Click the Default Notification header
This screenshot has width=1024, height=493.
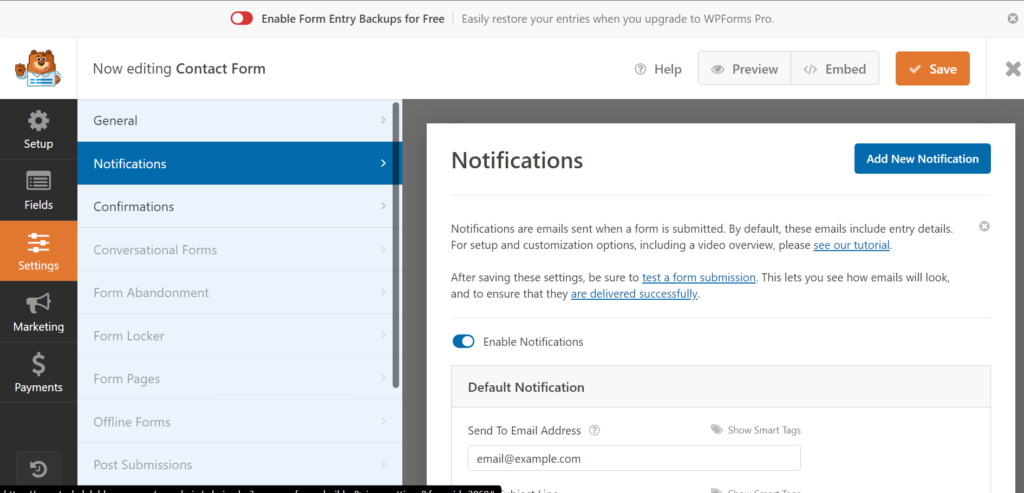[x=721, y=387]
